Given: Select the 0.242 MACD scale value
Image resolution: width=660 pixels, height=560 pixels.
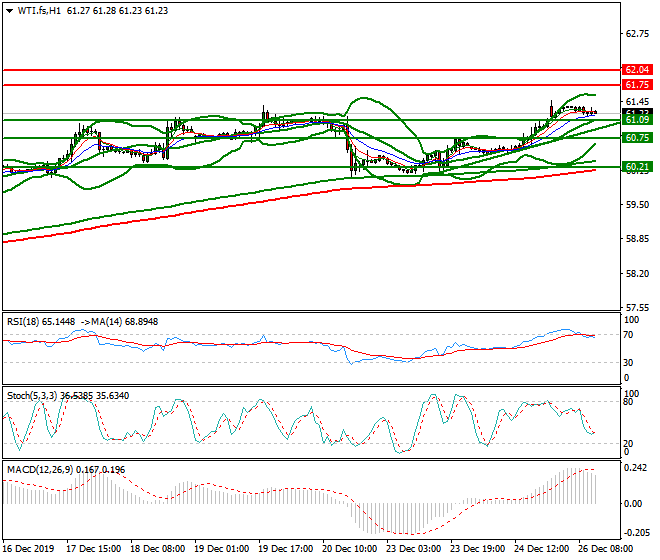Looking at the screenshot, I should (x=636, y=468).
